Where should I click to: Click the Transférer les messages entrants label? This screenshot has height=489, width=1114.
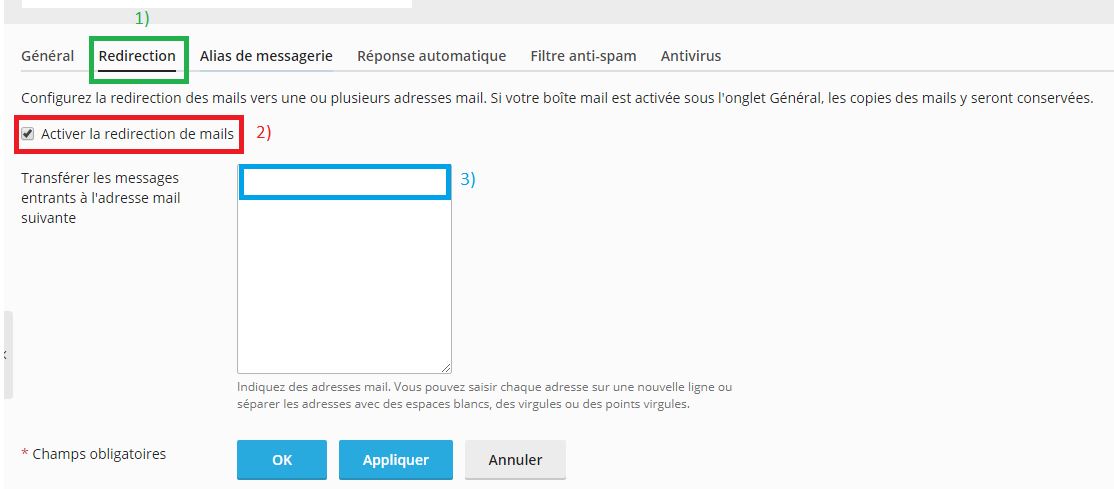[x=100, y=198]
